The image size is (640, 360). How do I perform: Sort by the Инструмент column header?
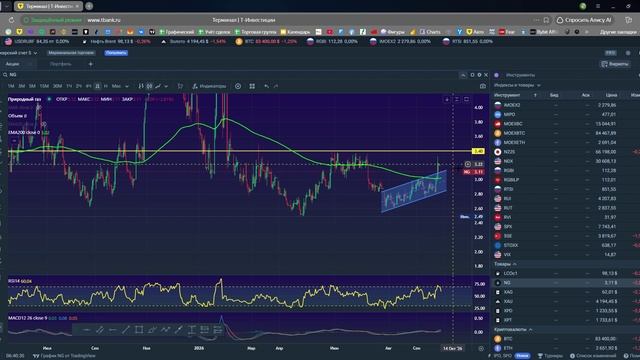coord(507,95)
